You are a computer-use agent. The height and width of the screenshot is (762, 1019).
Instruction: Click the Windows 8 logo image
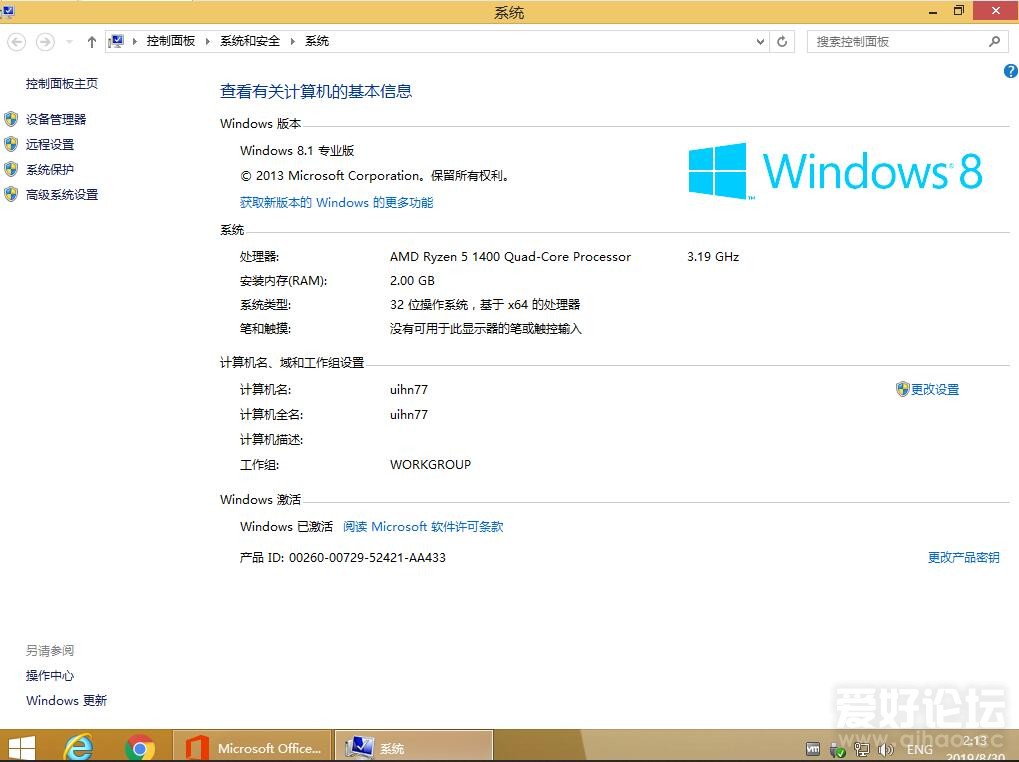tap(836, 171)
